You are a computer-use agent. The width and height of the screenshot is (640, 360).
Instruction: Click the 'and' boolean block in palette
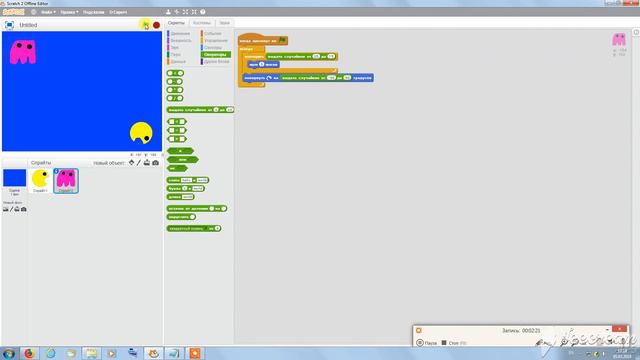coord(180,151)
